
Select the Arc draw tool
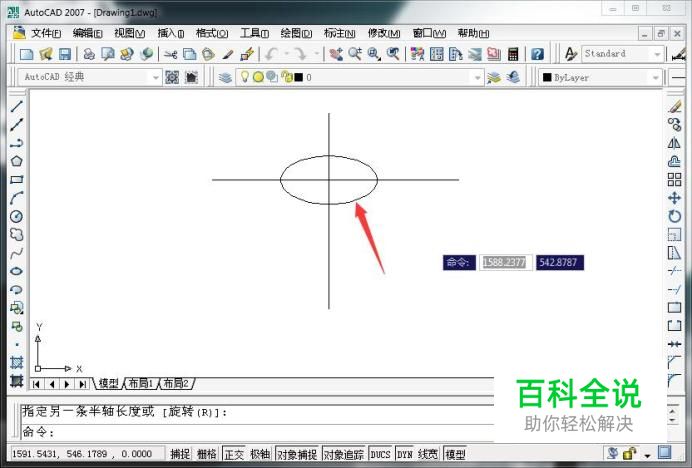tap(17, 198)
